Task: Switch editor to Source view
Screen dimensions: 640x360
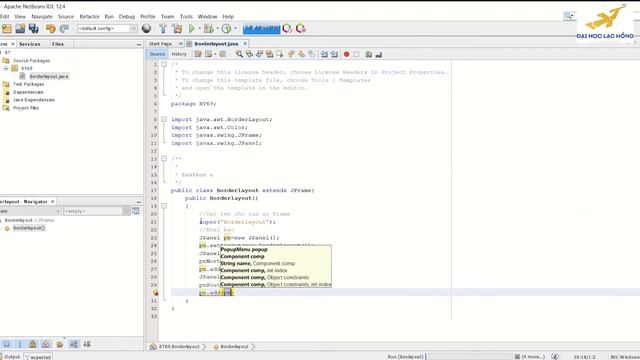Action: pyautogui.click(x=157, y=54)
